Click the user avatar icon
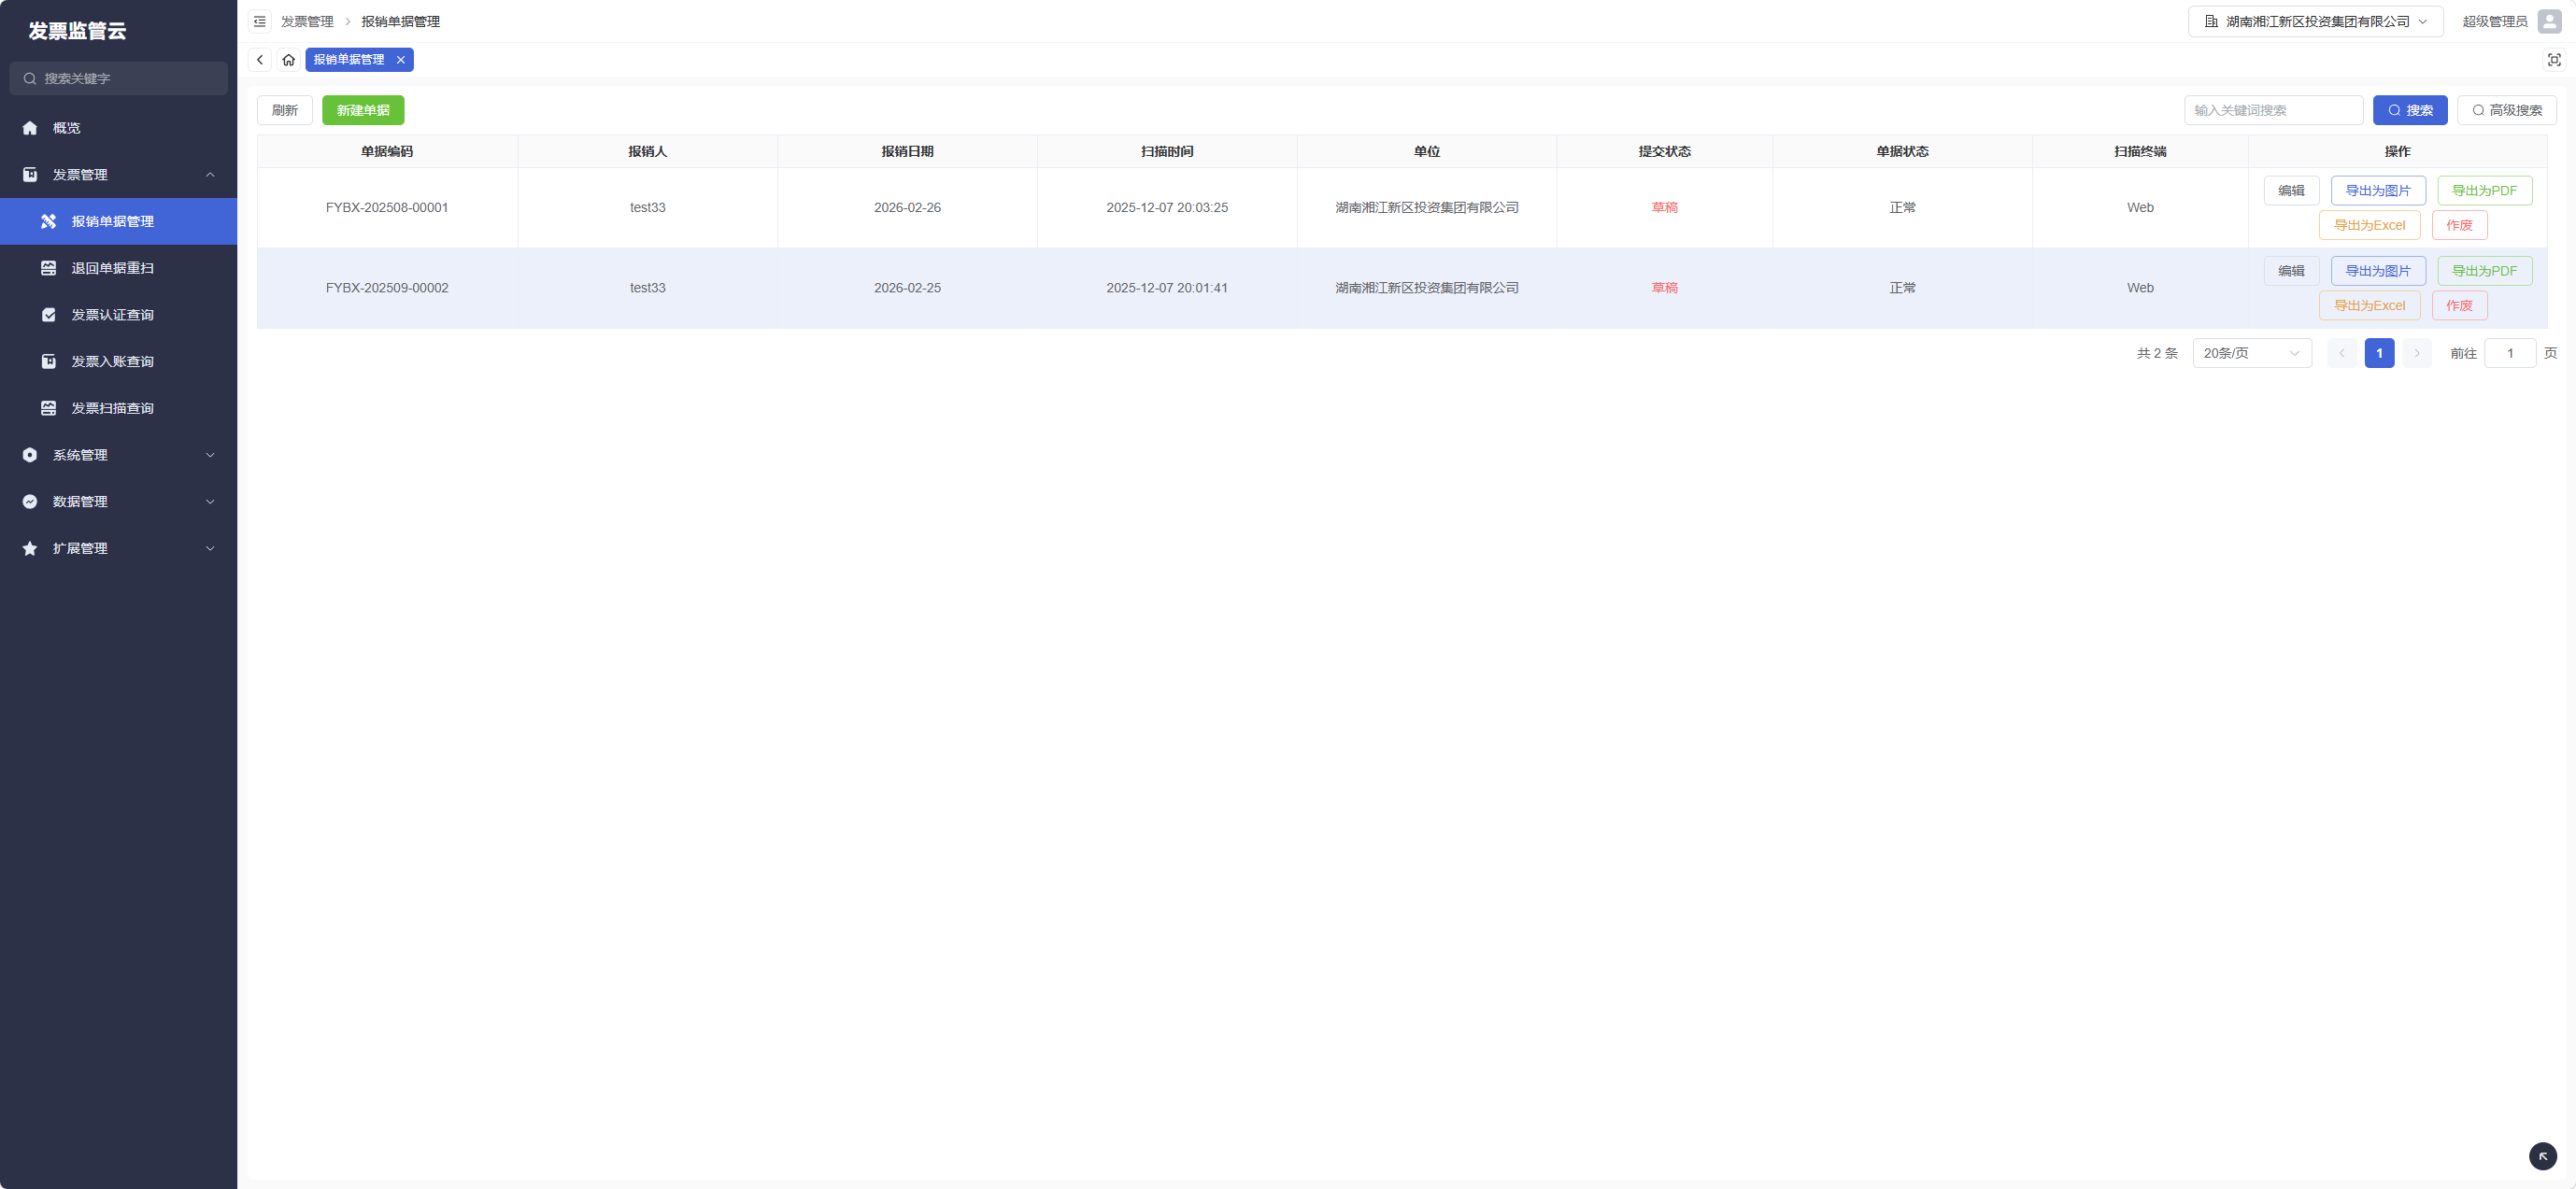 point(2550,21)
